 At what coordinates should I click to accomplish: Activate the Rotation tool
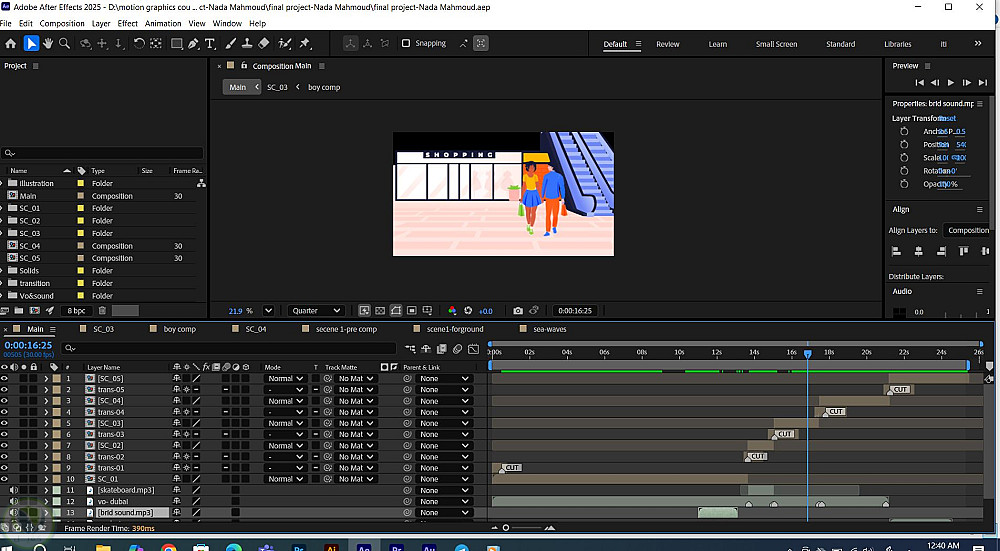[139, 44]
